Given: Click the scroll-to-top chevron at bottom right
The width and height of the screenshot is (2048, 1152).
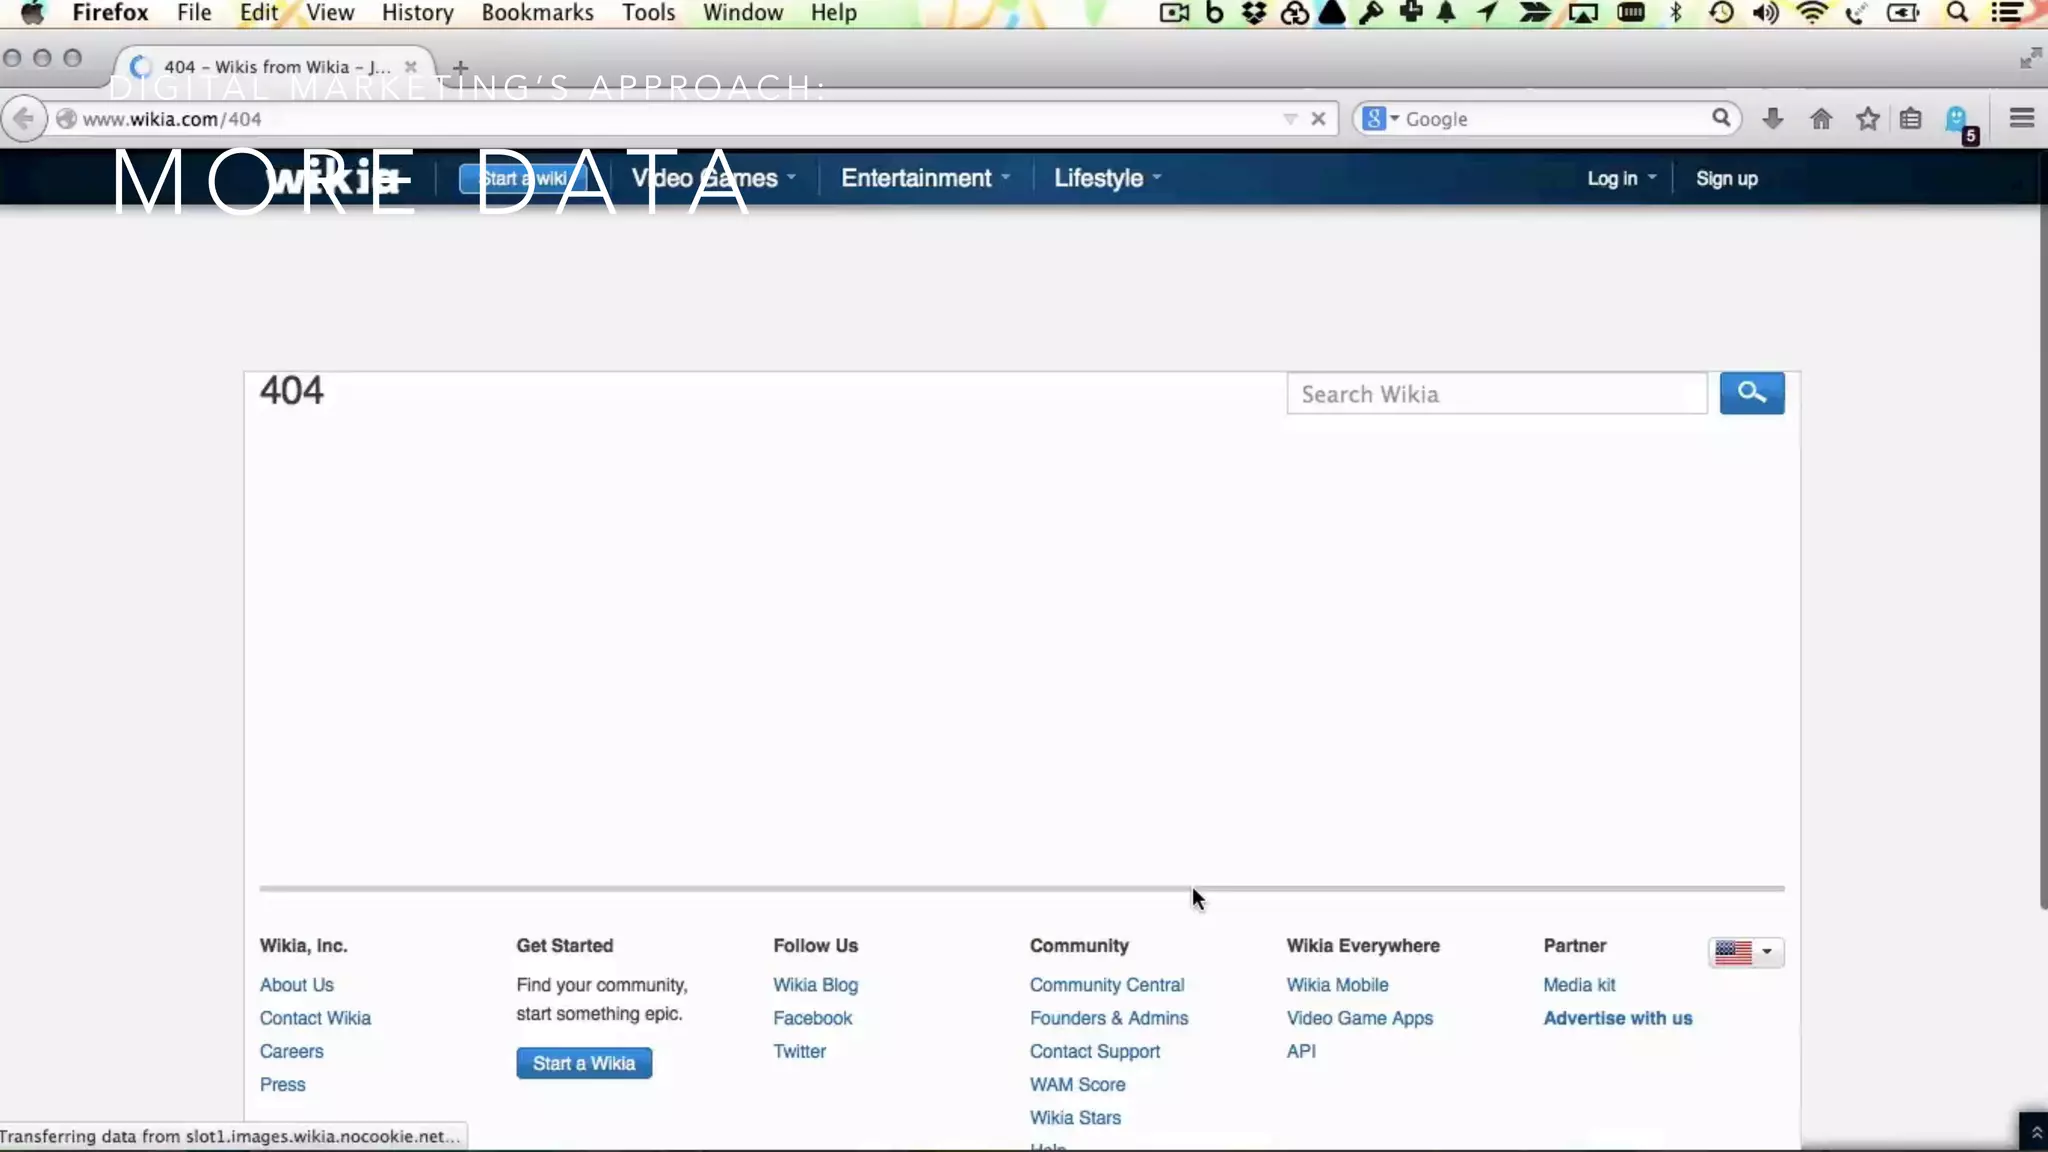Looking at the screenshot, I should click(2035, 1132).
